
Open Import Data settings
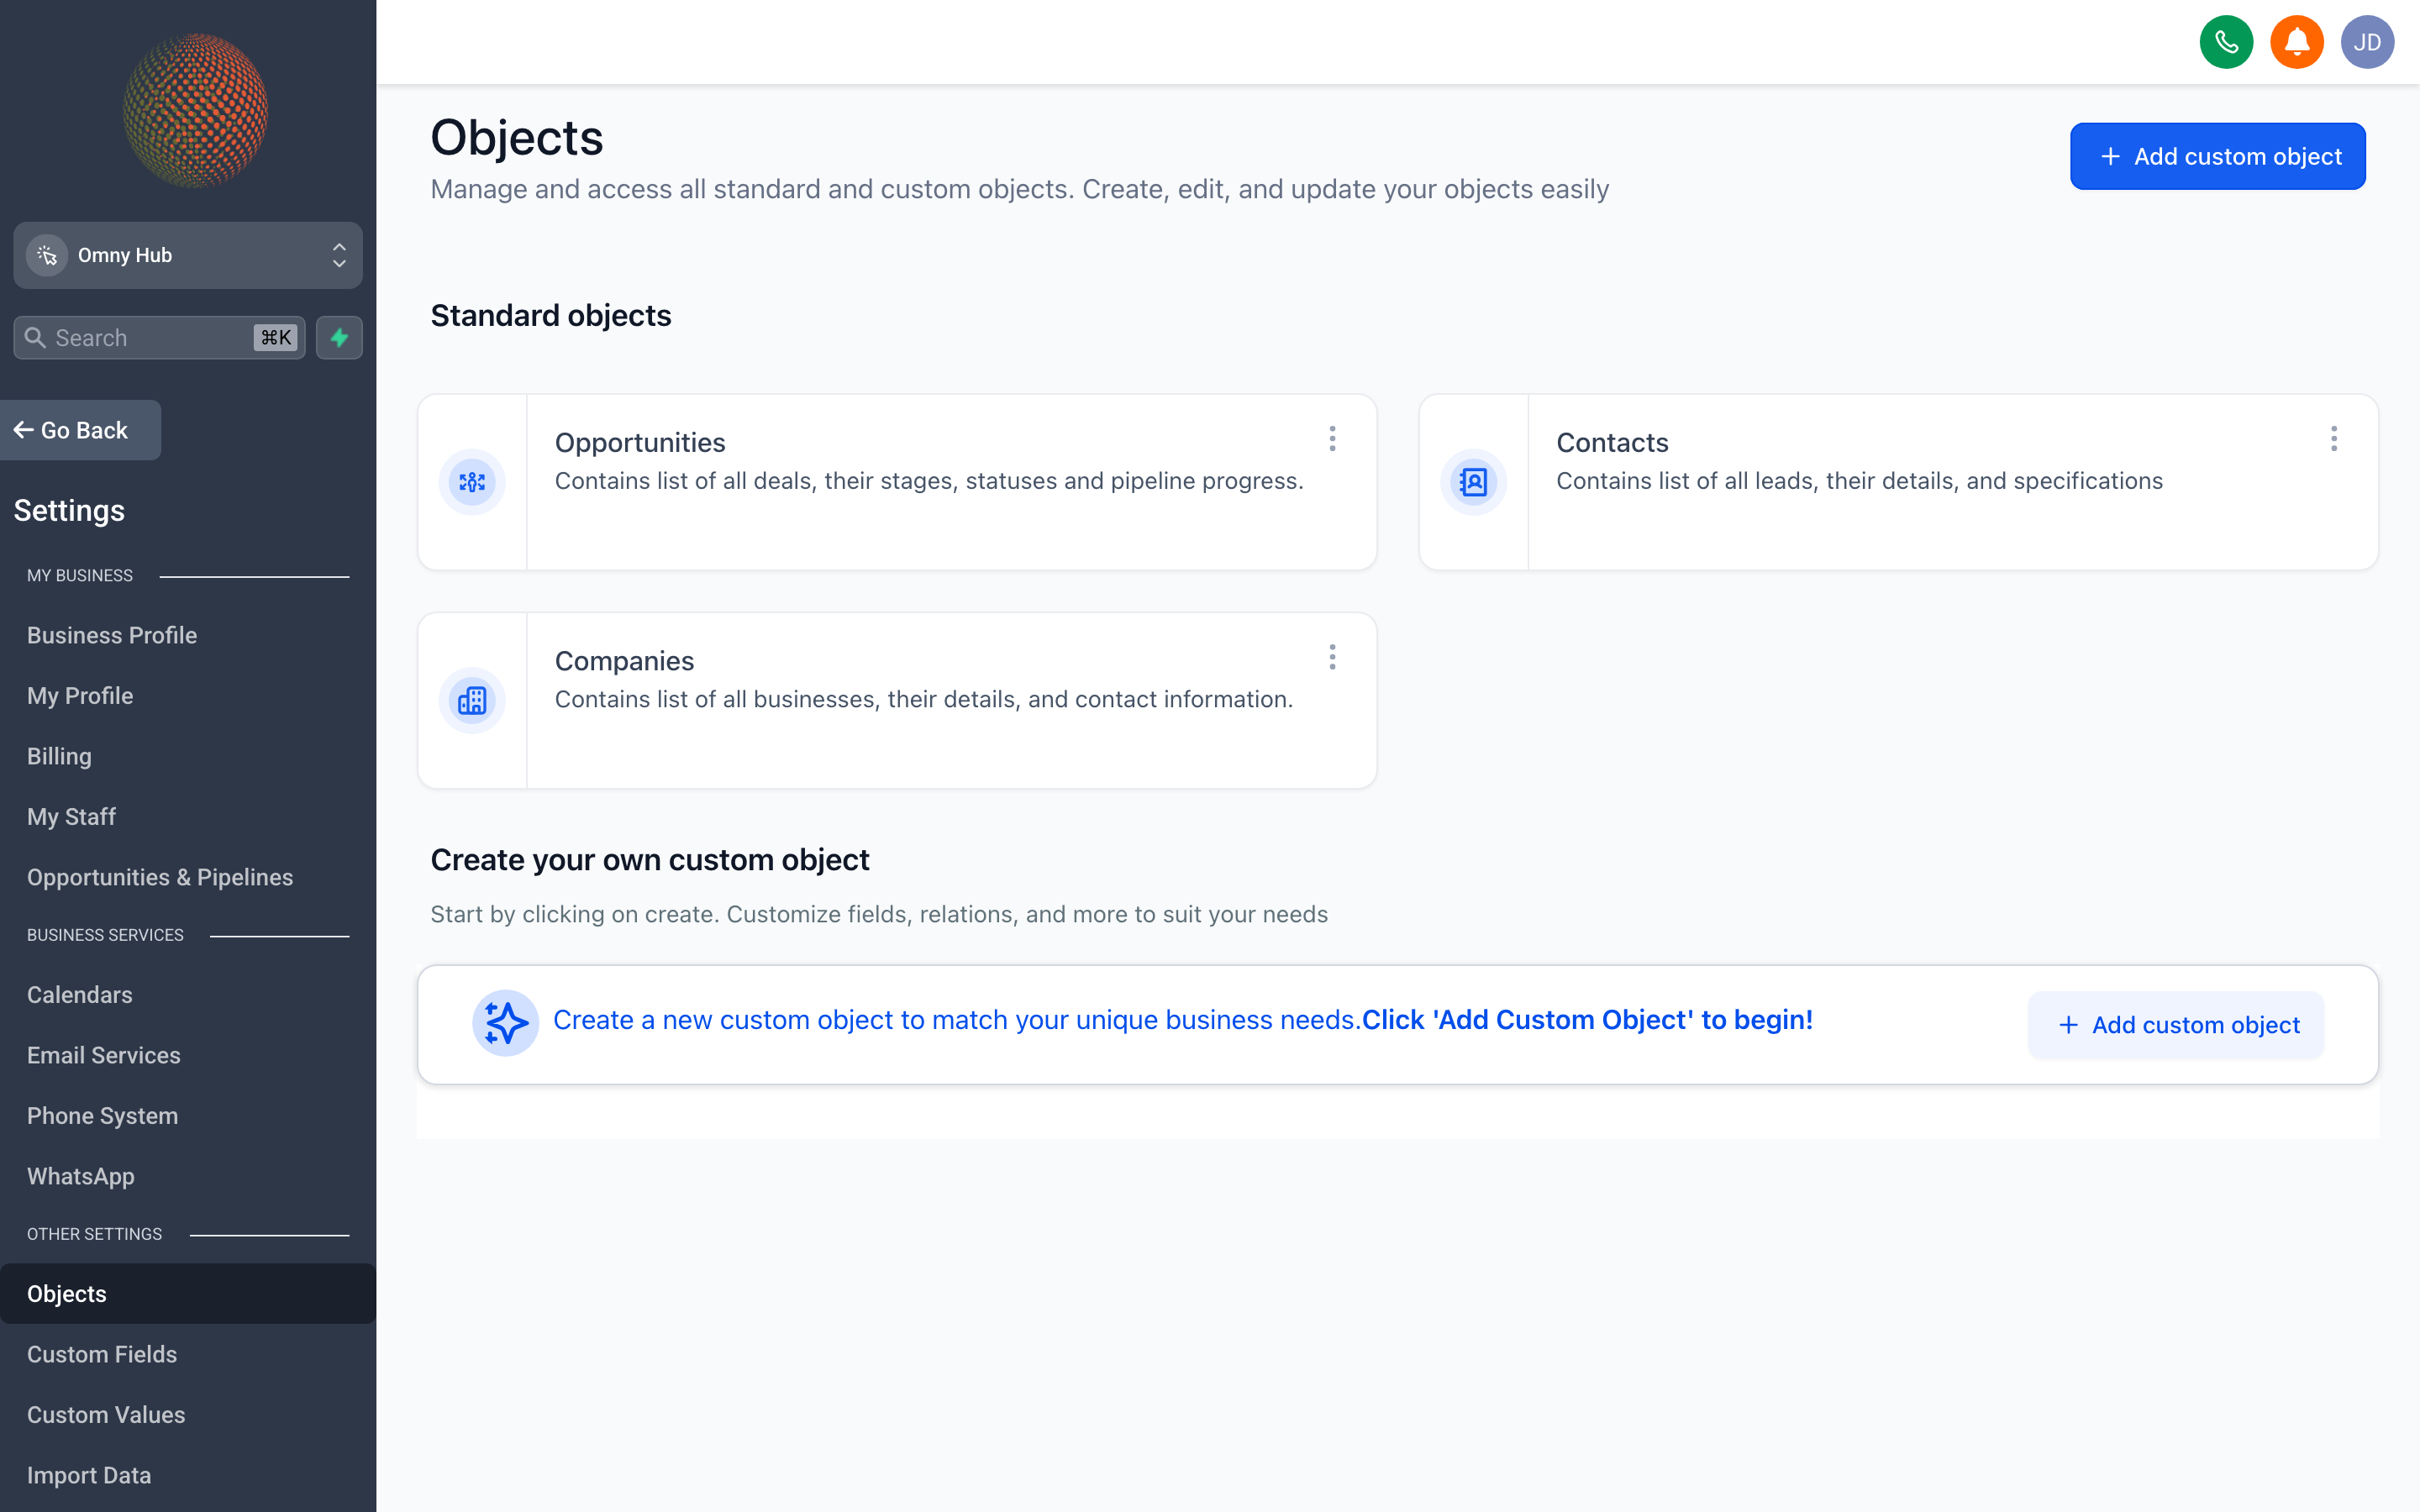point(89,1475)
